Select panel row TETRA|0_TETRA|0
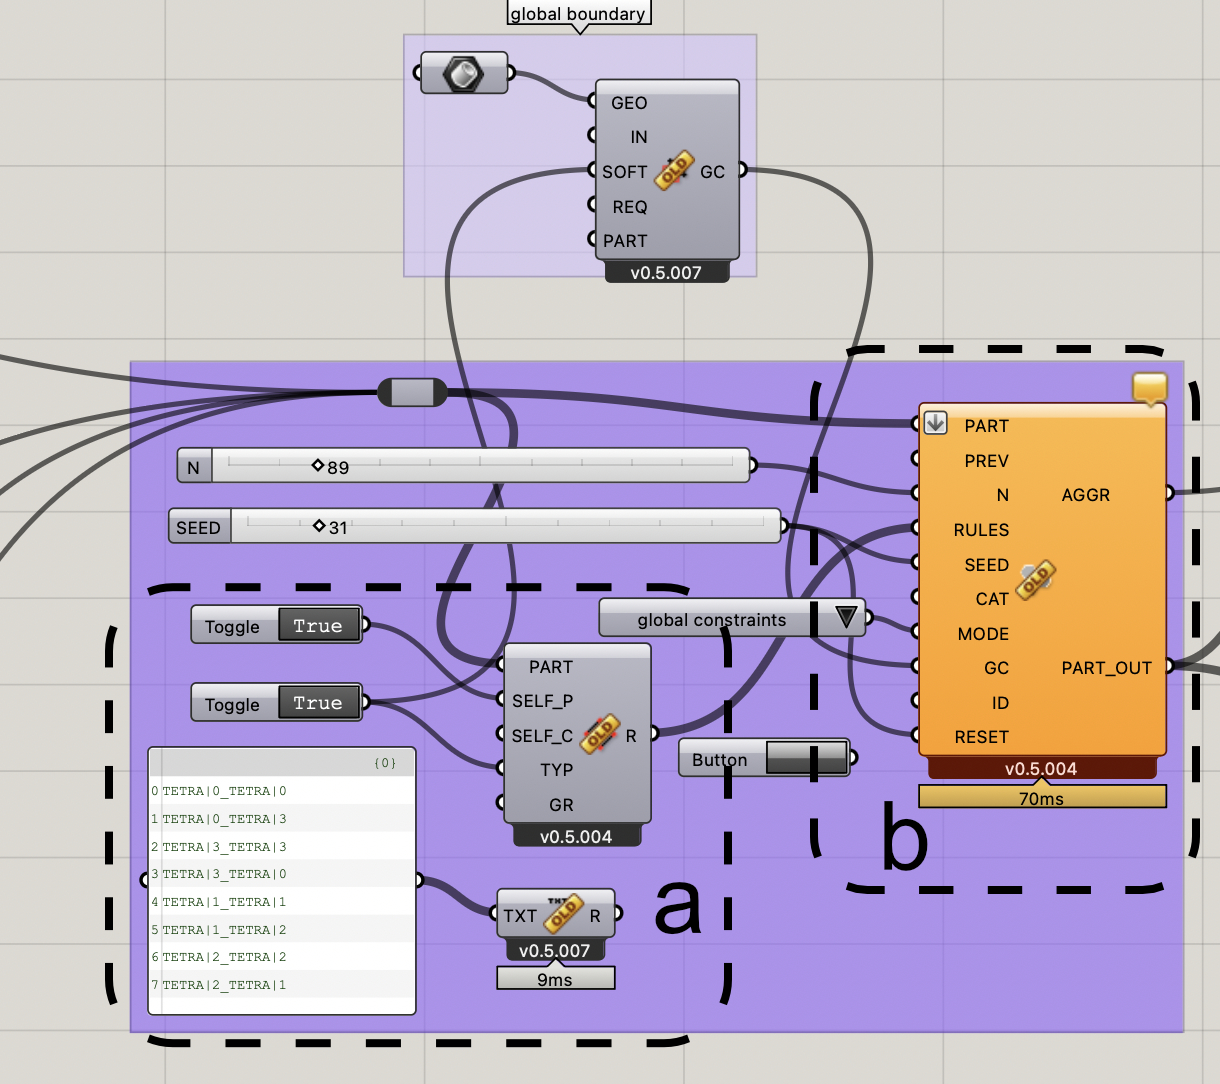The width and height of the screenshot is (1220, 1084). (x=282, y=791)
